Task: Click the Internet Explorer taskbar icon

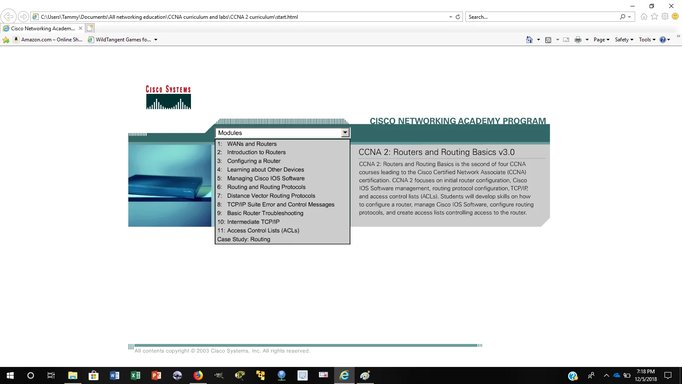Action: [x=344, y=375]
